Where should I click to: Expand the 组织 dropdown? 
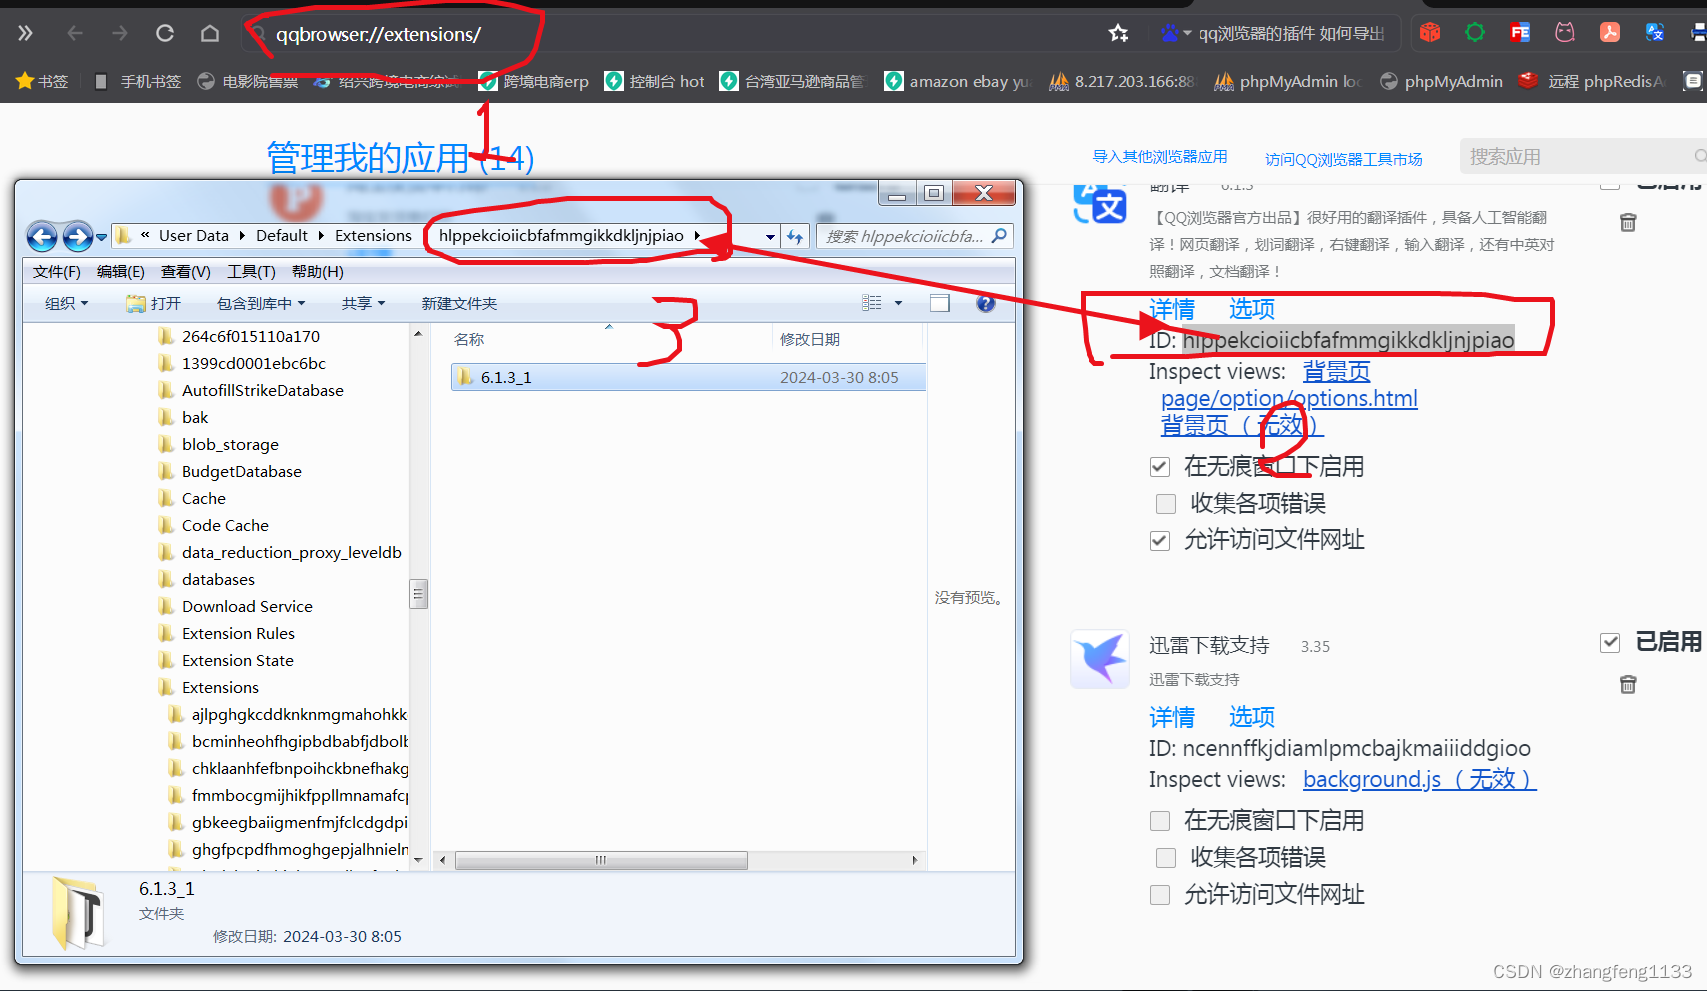pyautogui.click(x=66, y=303)
